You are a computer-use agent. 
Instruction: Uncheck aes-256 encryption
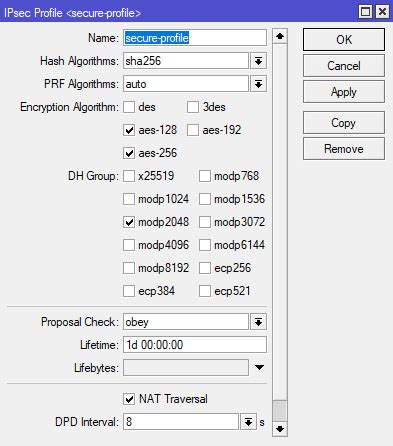click(129, 153)
